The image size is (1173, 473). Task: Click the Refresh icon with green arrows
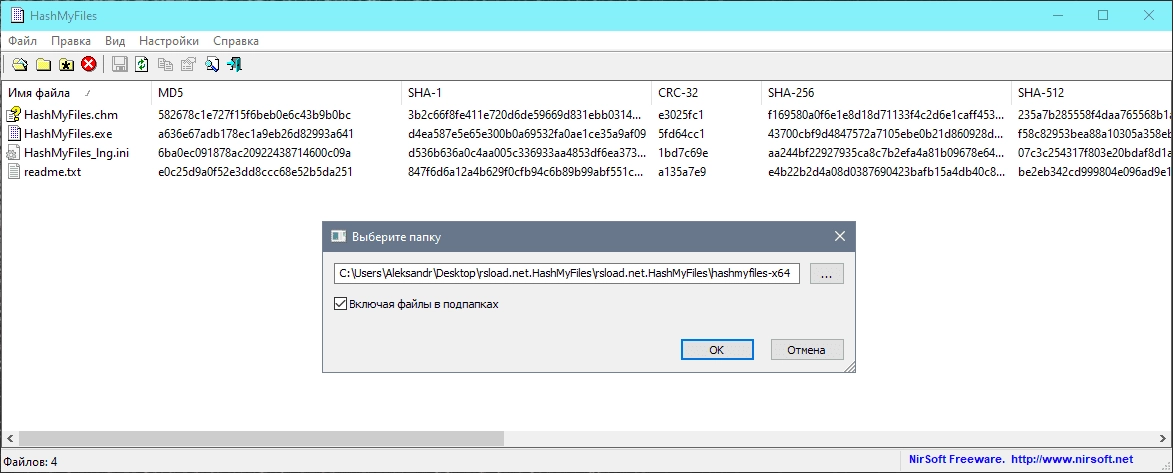(x=141, y=64)
